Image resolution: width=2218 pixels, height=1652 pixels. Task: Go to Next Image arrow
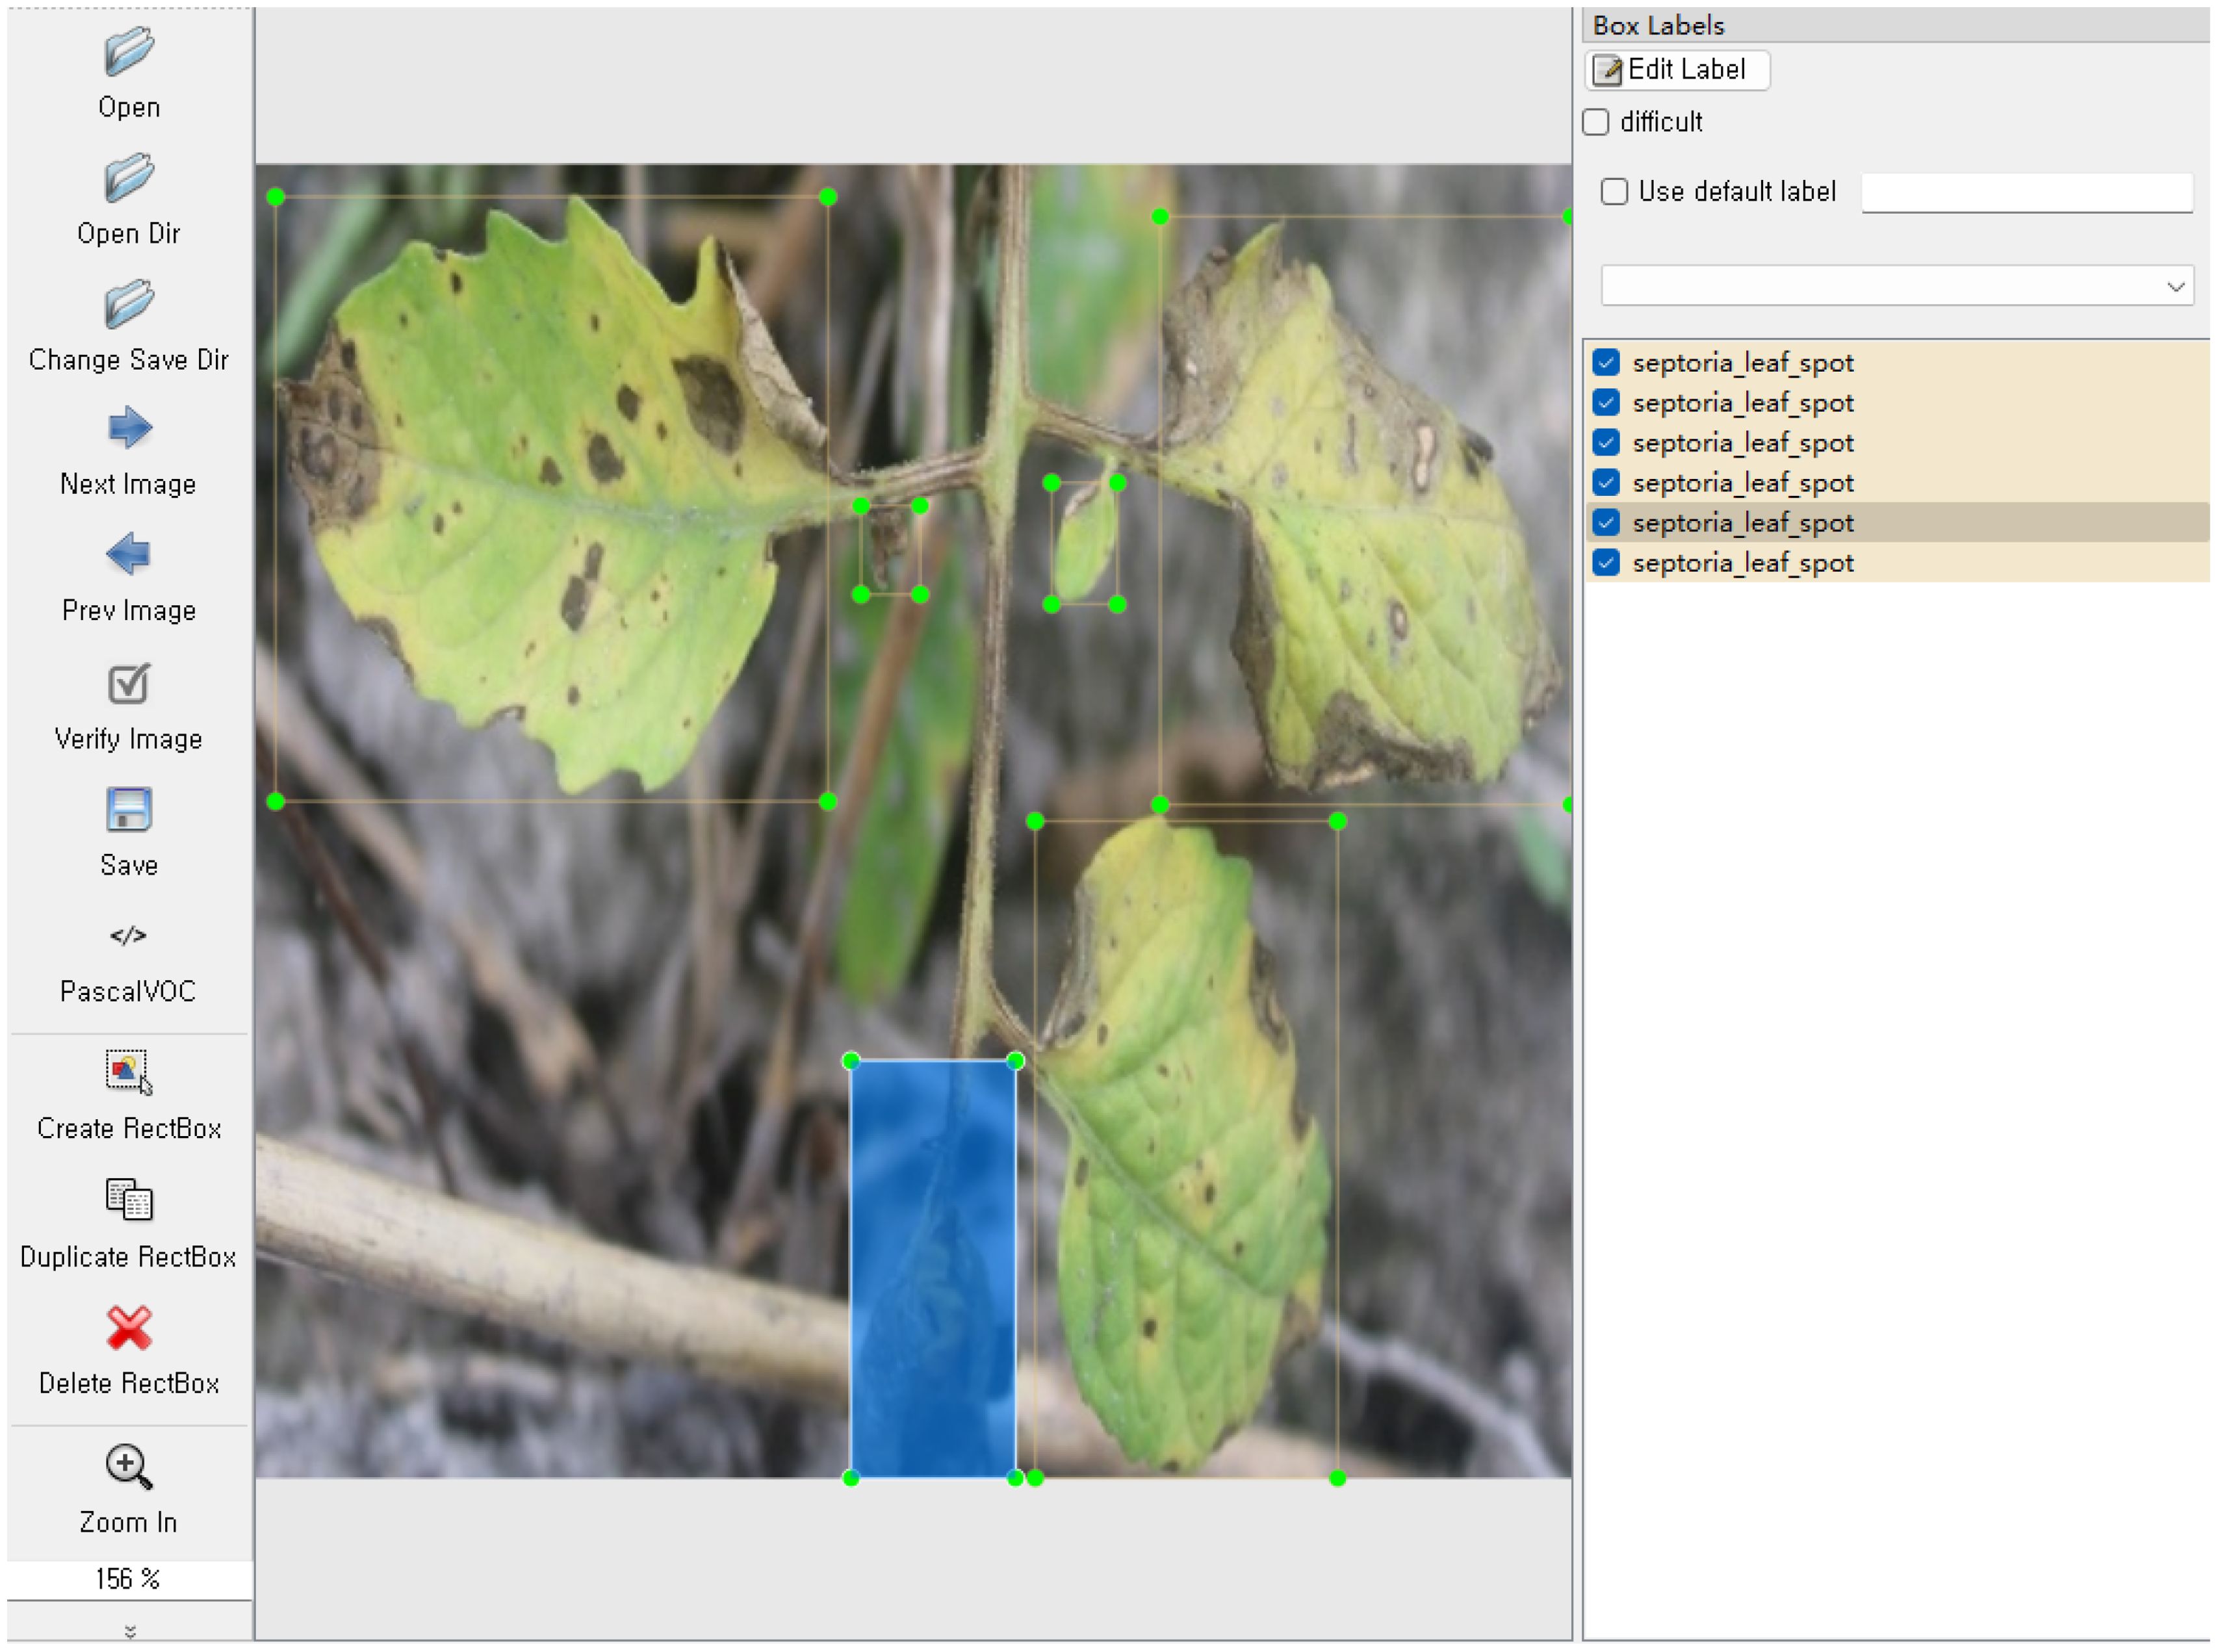[x=128, y=428]
